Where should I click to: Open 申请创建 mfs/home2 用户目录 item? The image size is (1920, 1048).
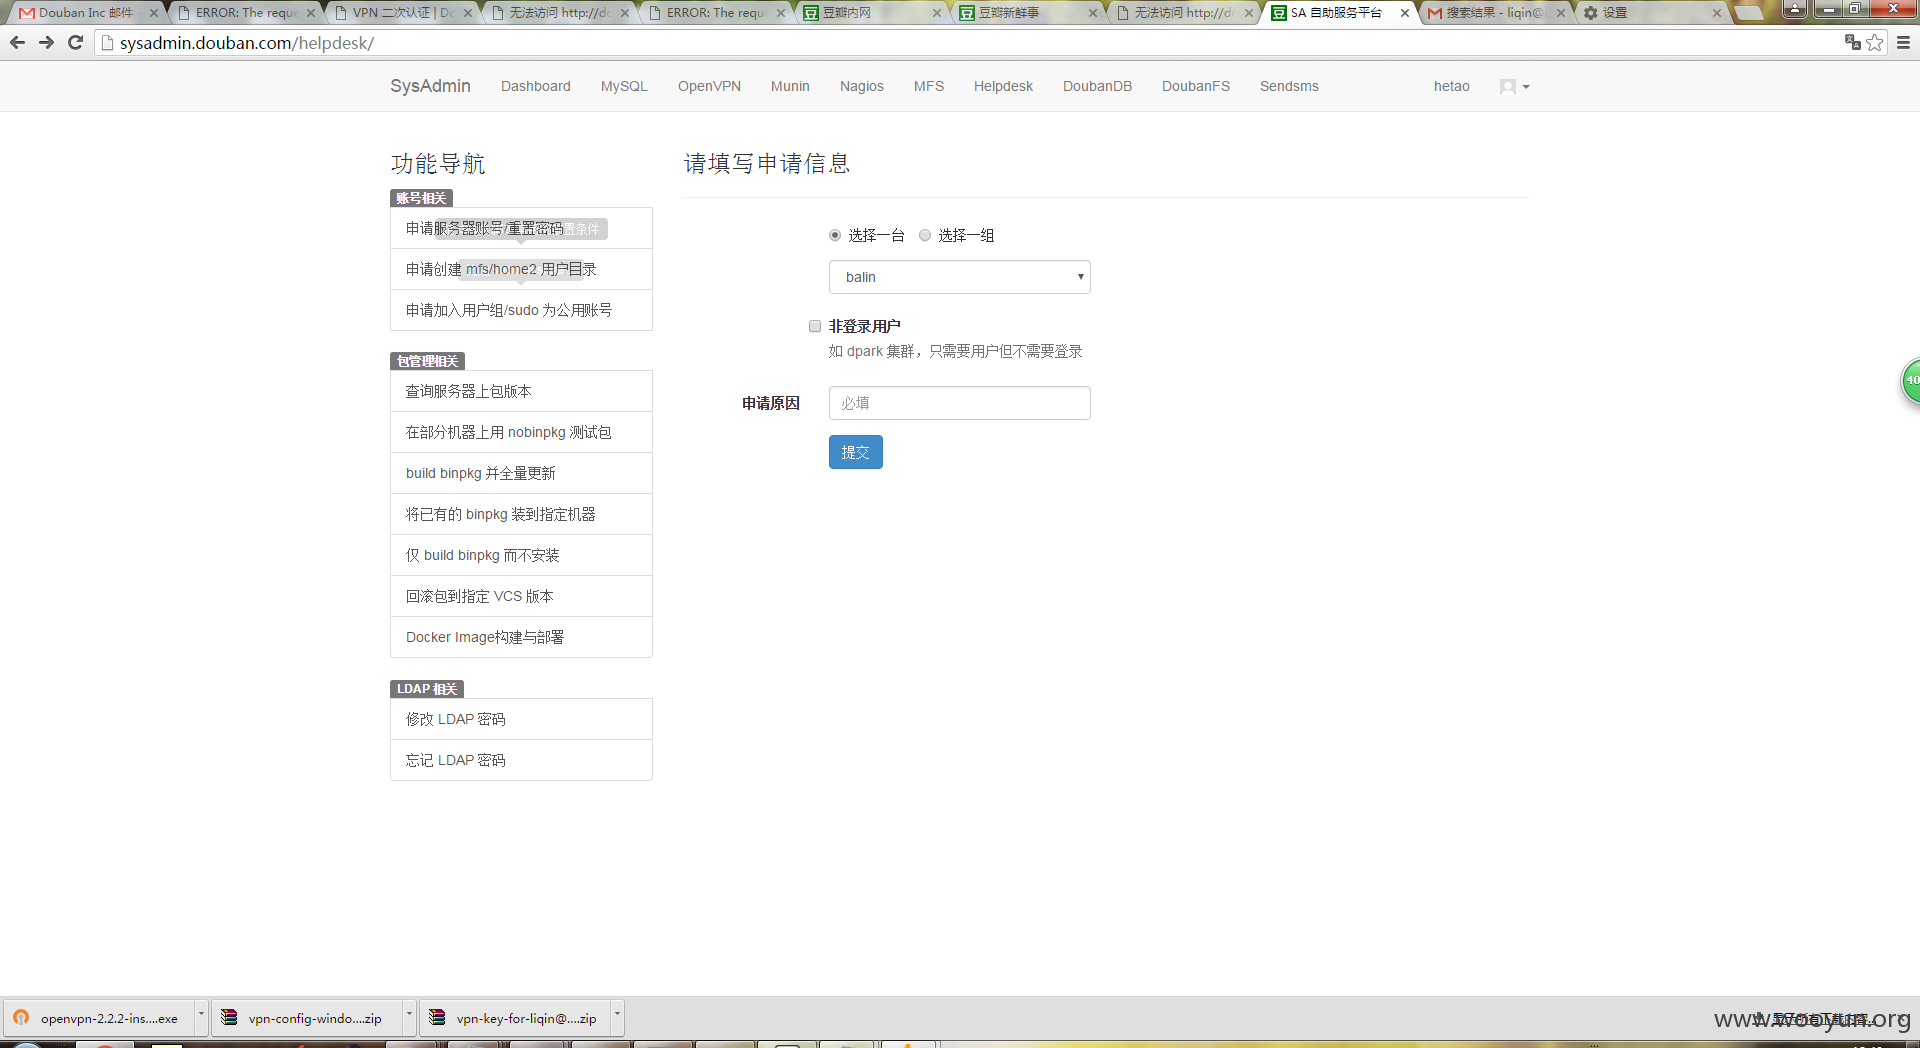pyautogui.click(x=521, y=269)
